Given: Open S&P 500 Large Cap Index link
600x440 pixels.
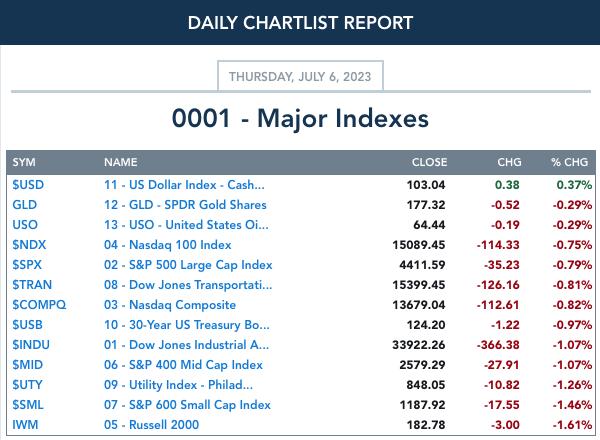Looking at the screenshot, I should click(x=188, y=265).
